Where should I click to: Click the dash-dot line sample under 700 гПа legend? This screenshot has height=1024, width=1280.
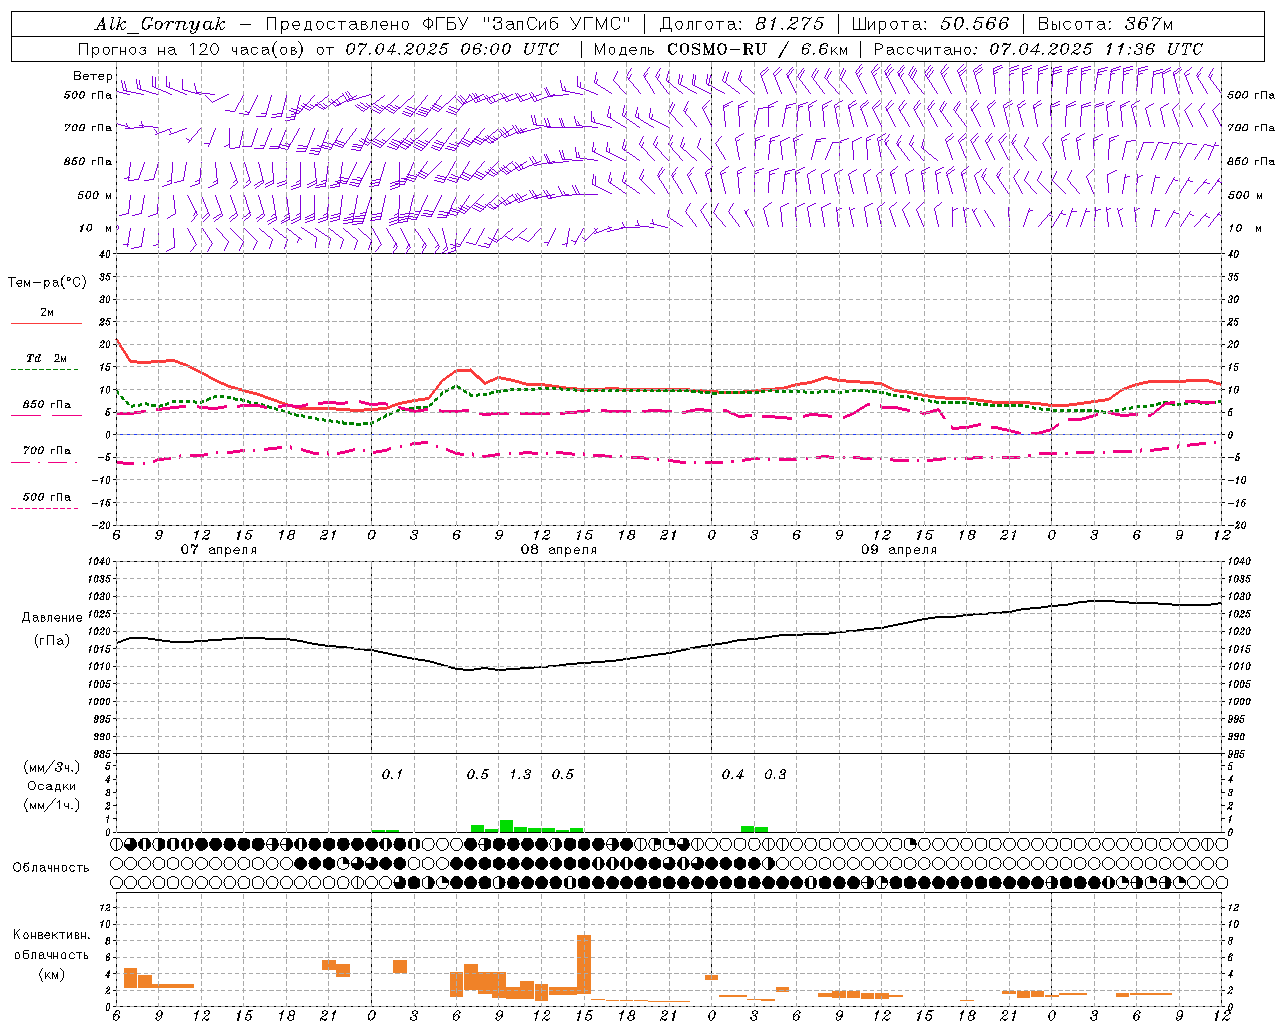tap(46, 463)
